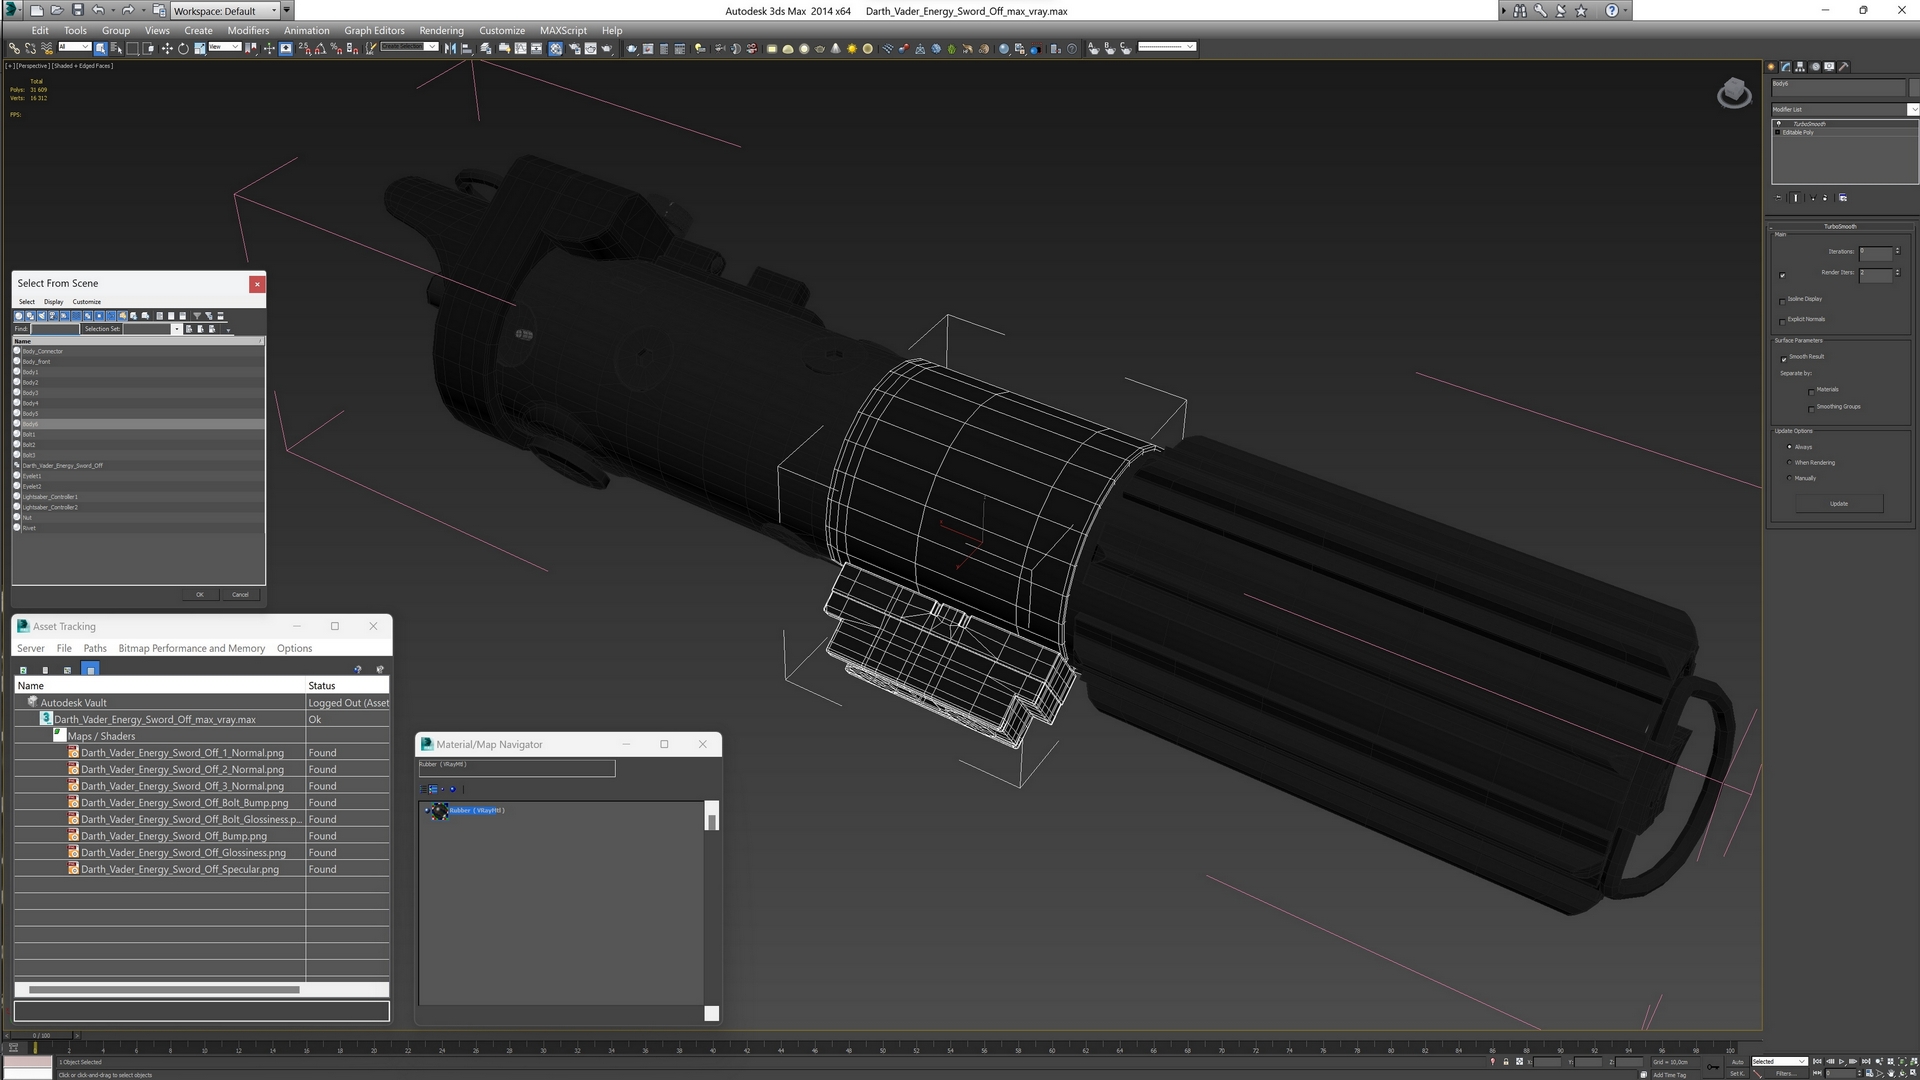
Task: Open the Graph Editors menu
Action: pos(374,30)
